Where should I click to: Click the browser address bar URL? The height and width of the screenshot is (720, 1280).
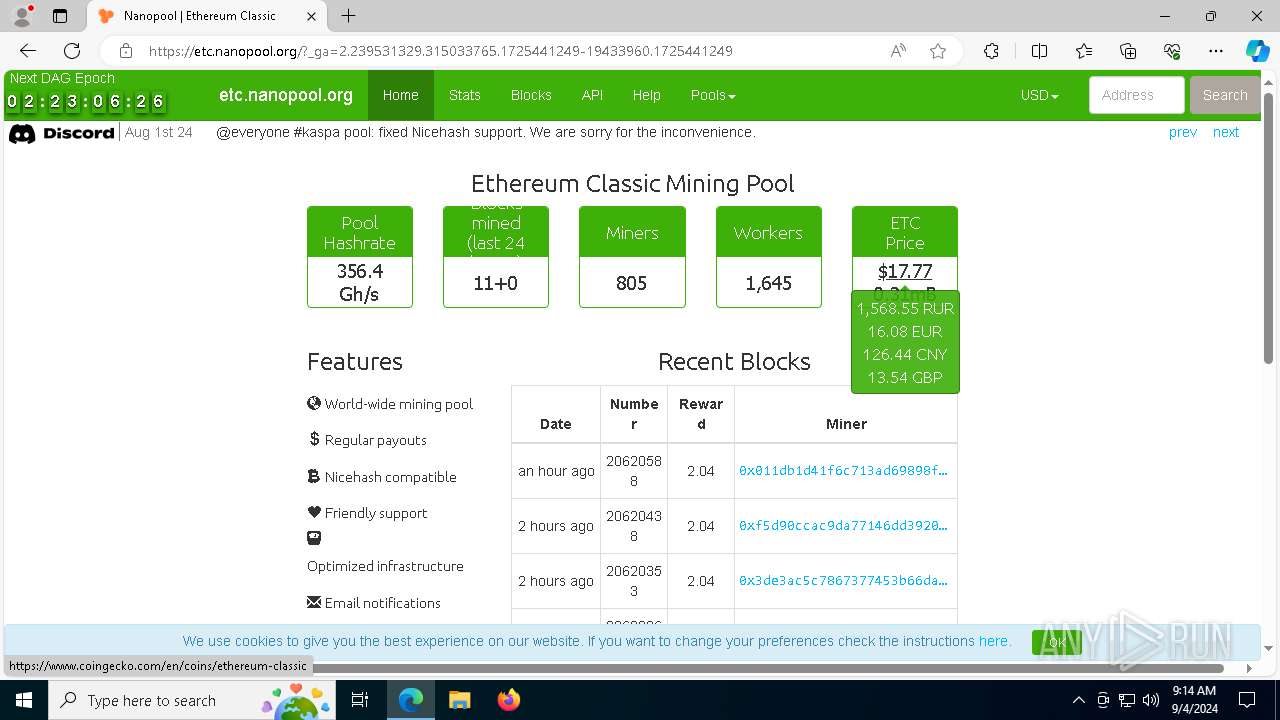(440, 51)
